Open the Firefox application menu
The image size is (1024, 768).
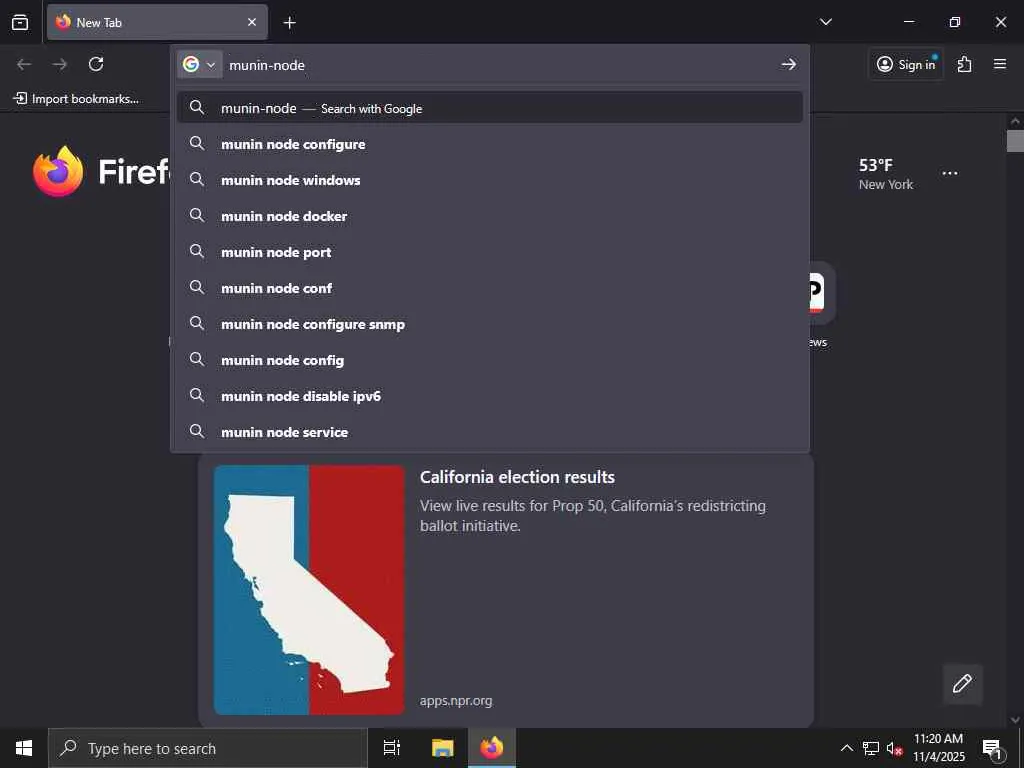coord(1000,64)
